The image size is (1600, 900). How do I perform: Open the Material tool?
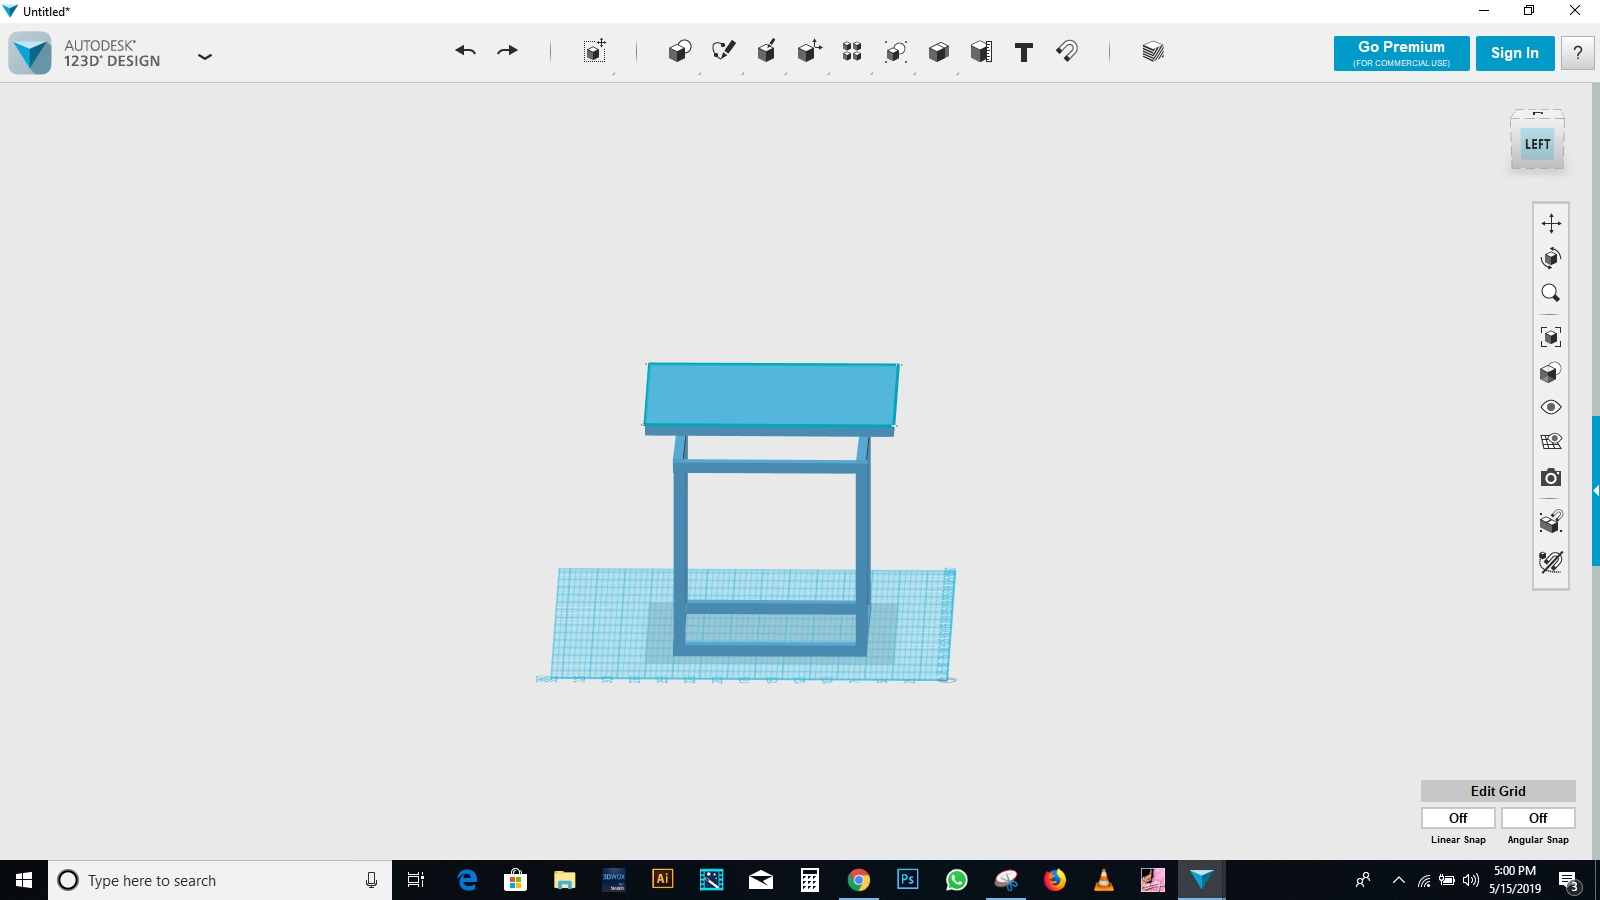click(x=1153, y=52)
